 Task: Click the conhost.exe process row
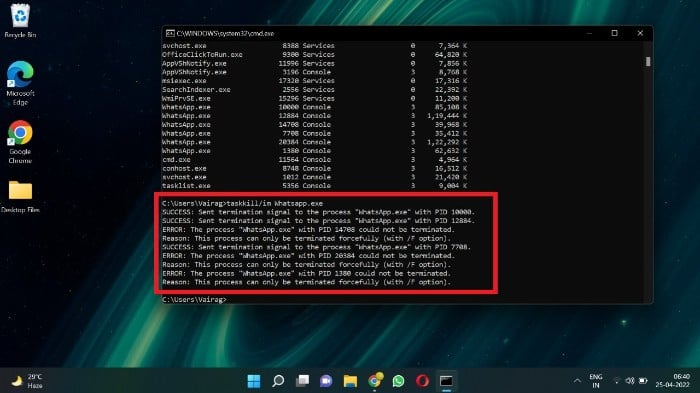pos(315,168)
